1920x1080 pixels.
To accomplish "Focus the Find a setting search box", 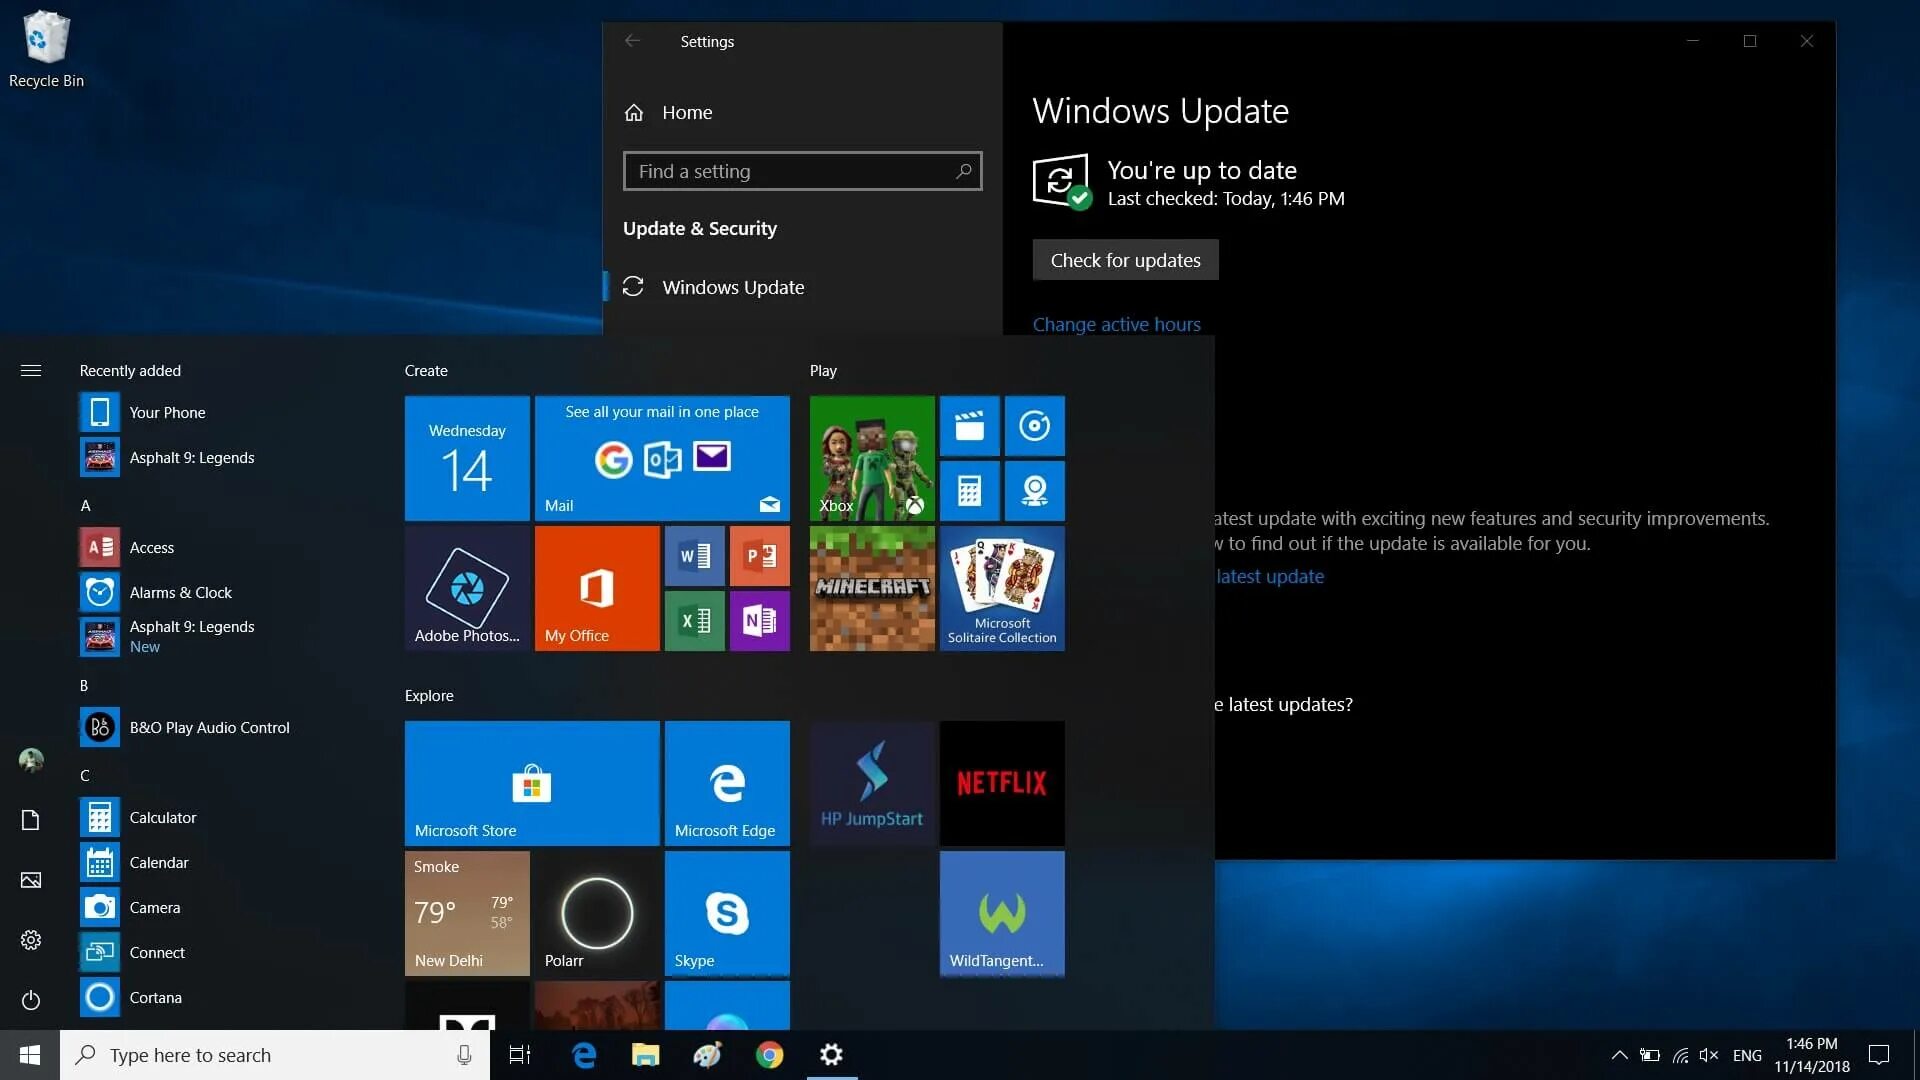I will pos(801,171).
